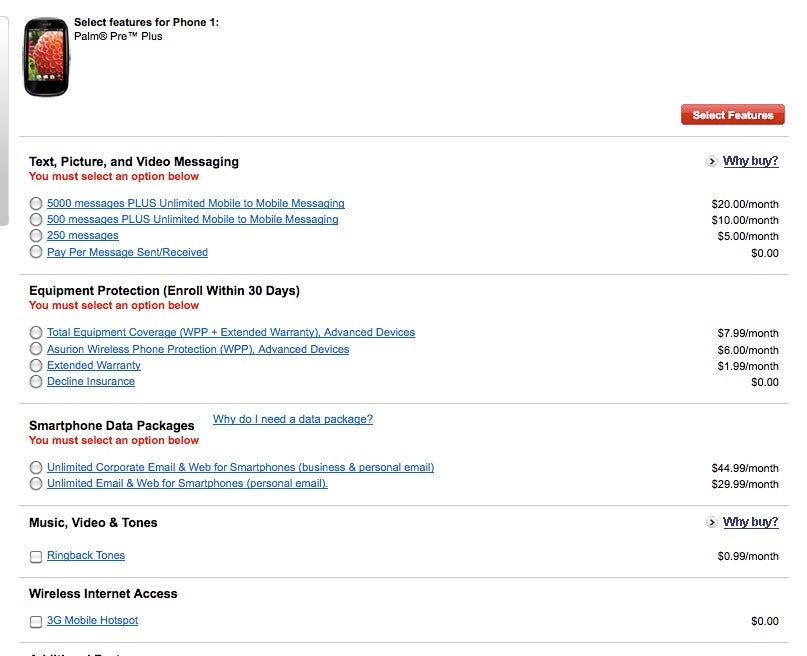The width and height of the screenshot is (807, 656).
Task: Click the Wireless Internet Access heading
Action: pos(103,594)
